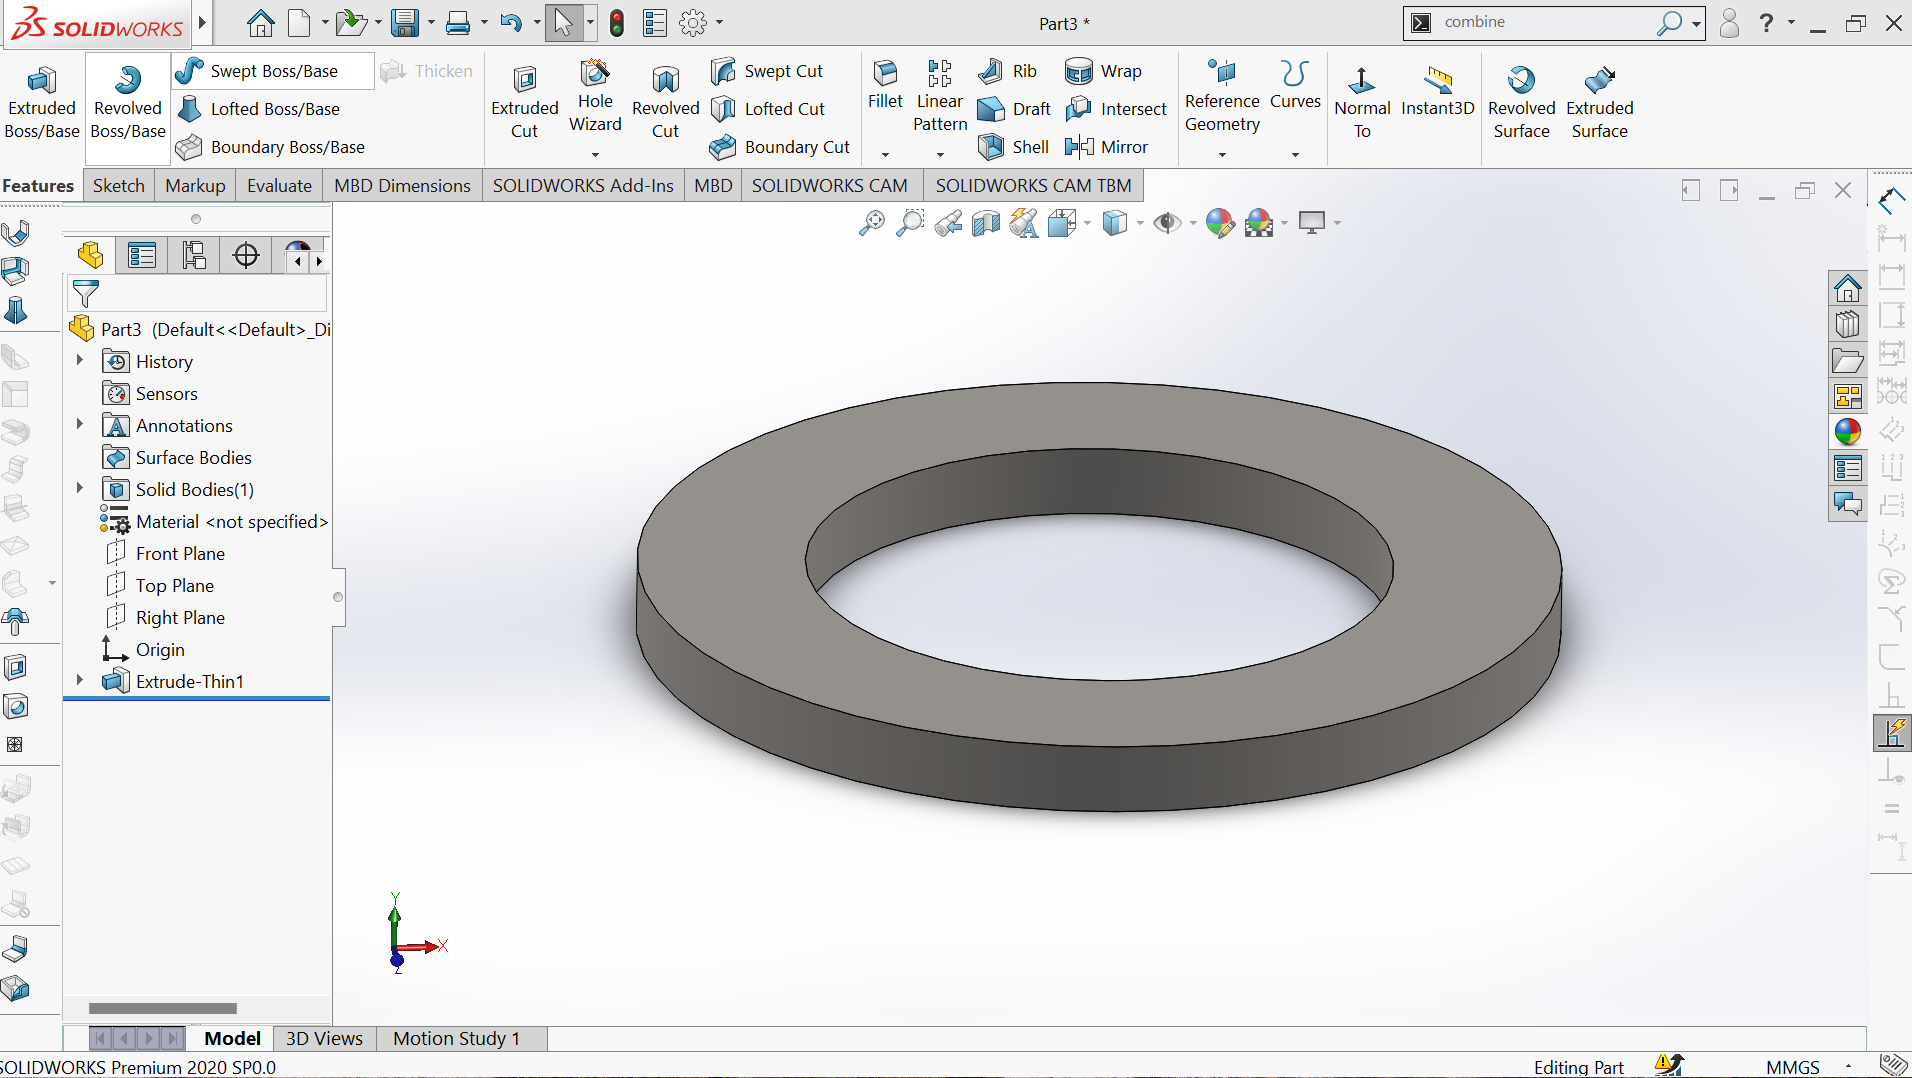
Task: Click the Zoom to Fit icon
Action: pyautogui.click(x=872, y=223)
